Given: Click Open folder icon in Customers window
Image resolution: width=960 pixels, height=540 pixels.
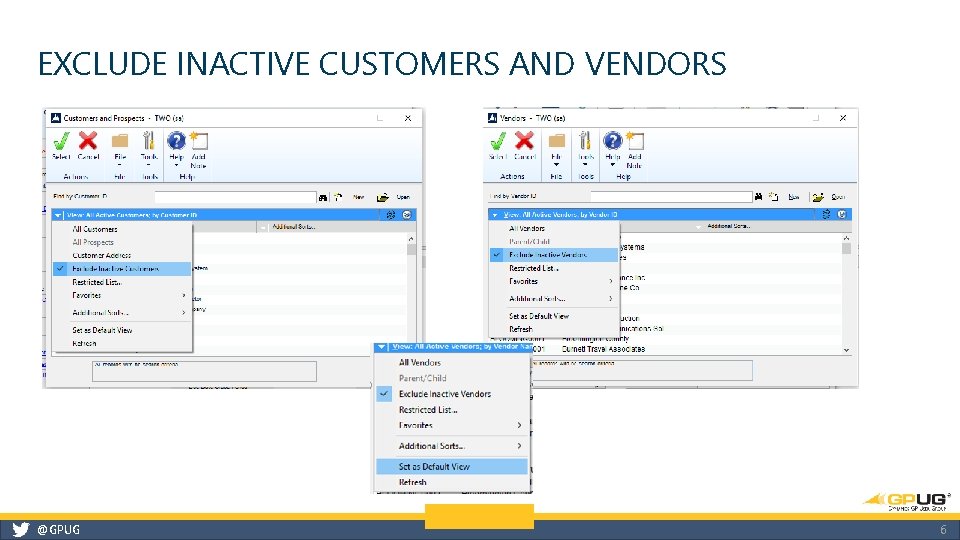Looking at the screenshot, I should pyautogui.click(x=383, y=197).
